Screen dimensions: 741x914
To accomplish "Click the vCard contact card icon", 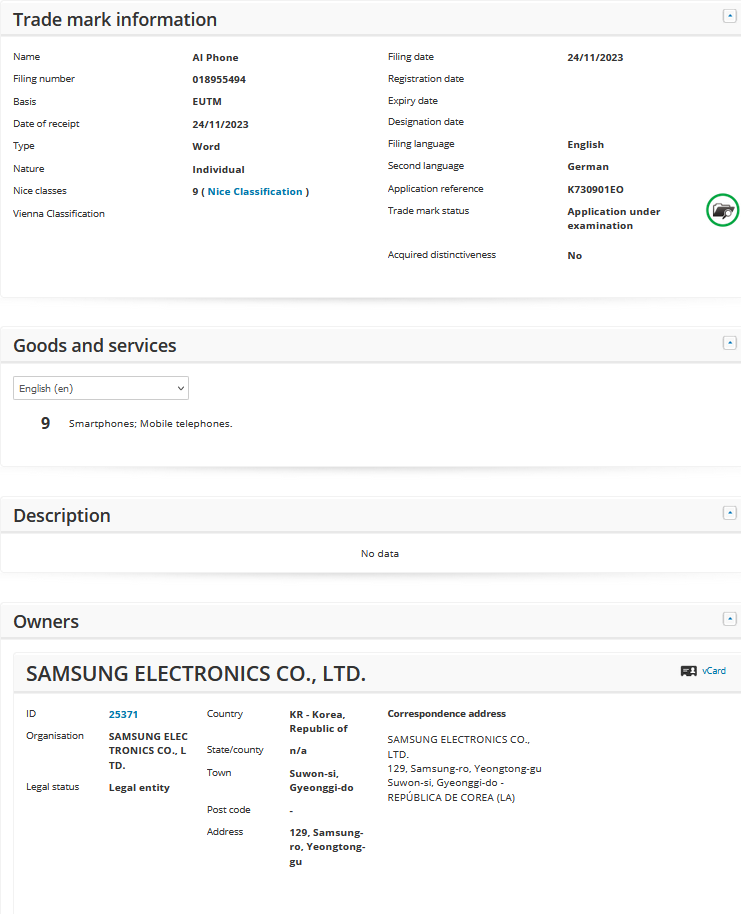I will [688, 671].
